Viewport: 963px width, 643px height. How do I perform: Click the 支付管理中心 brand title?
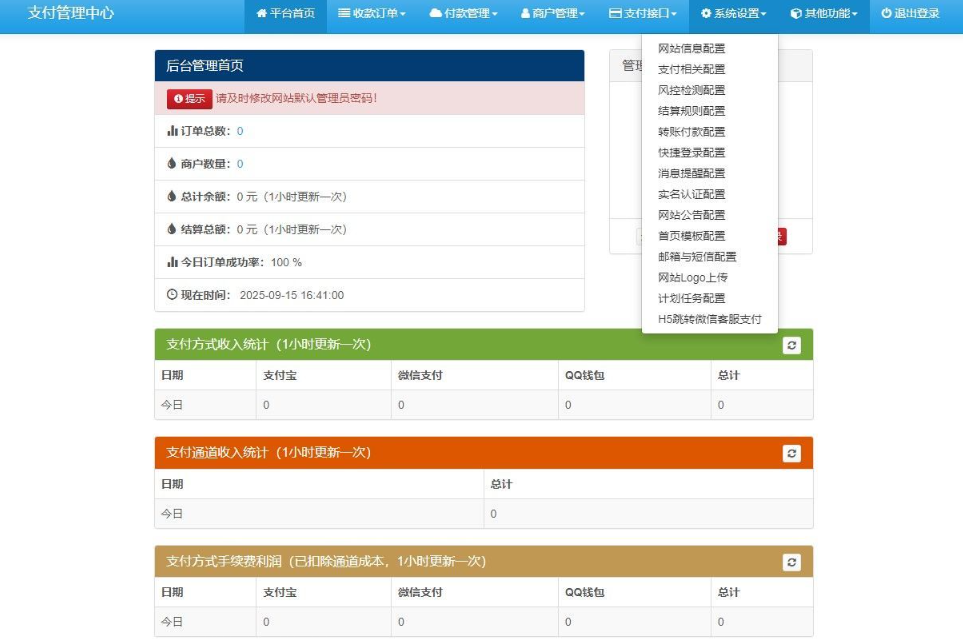(71, 14)
